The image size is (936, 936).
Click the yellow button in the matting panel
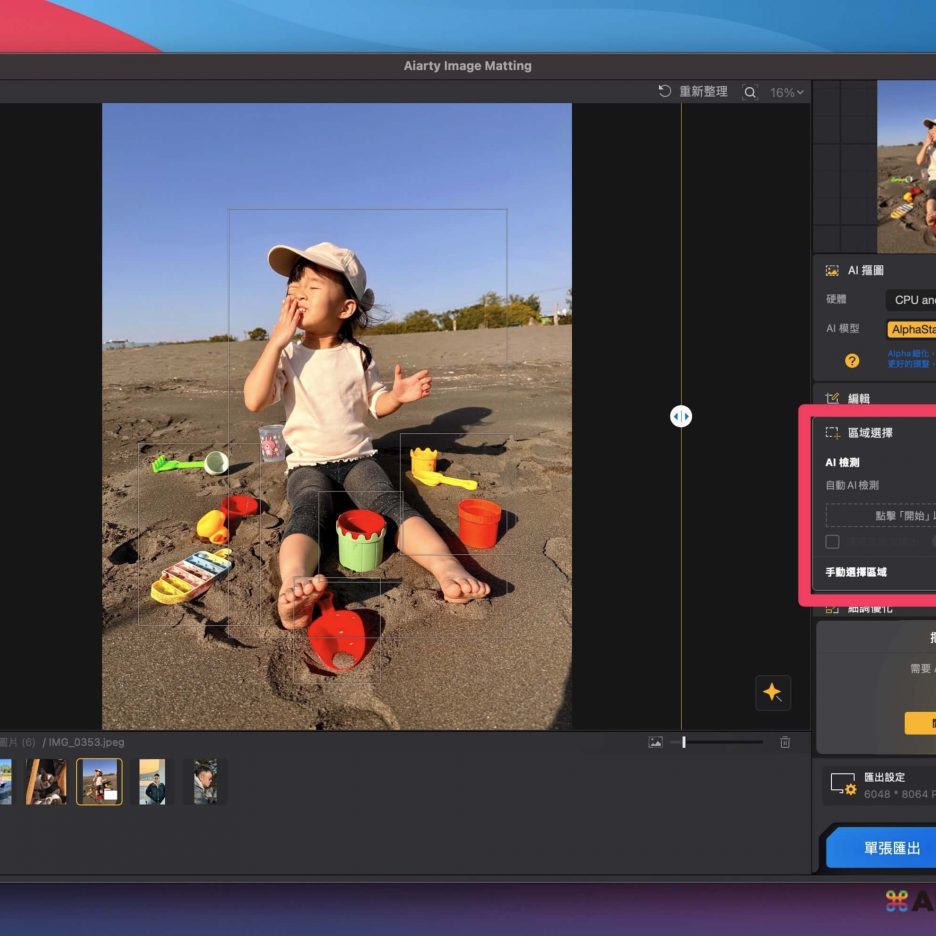920,723
